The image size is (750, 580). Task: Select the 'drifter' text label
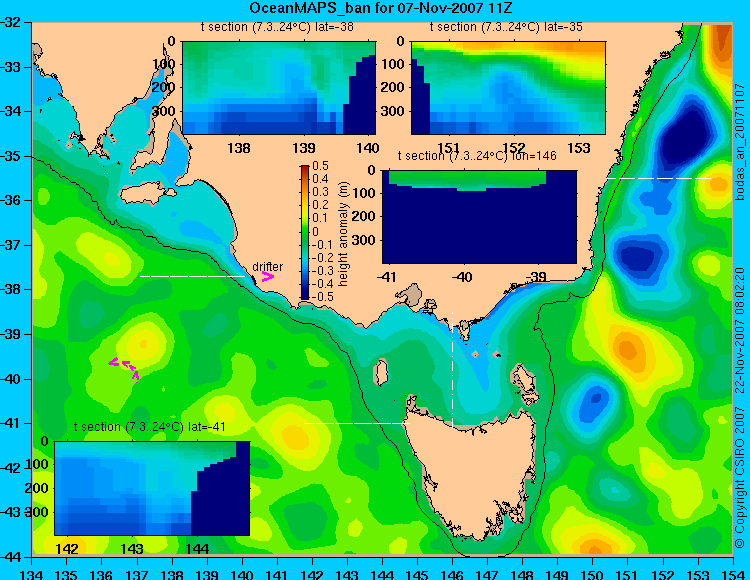(267, 267)
